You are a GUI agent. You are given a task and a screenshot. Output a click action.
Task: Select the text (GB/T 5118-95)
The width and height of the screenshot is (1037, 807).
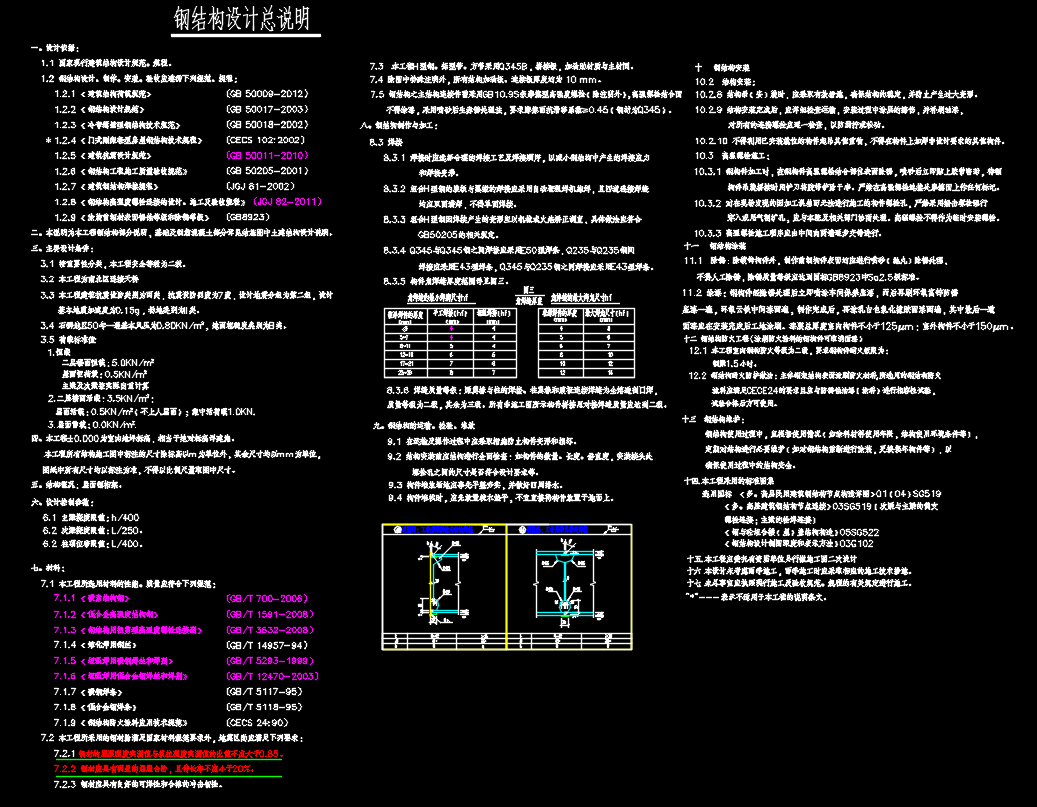[265, 707]
